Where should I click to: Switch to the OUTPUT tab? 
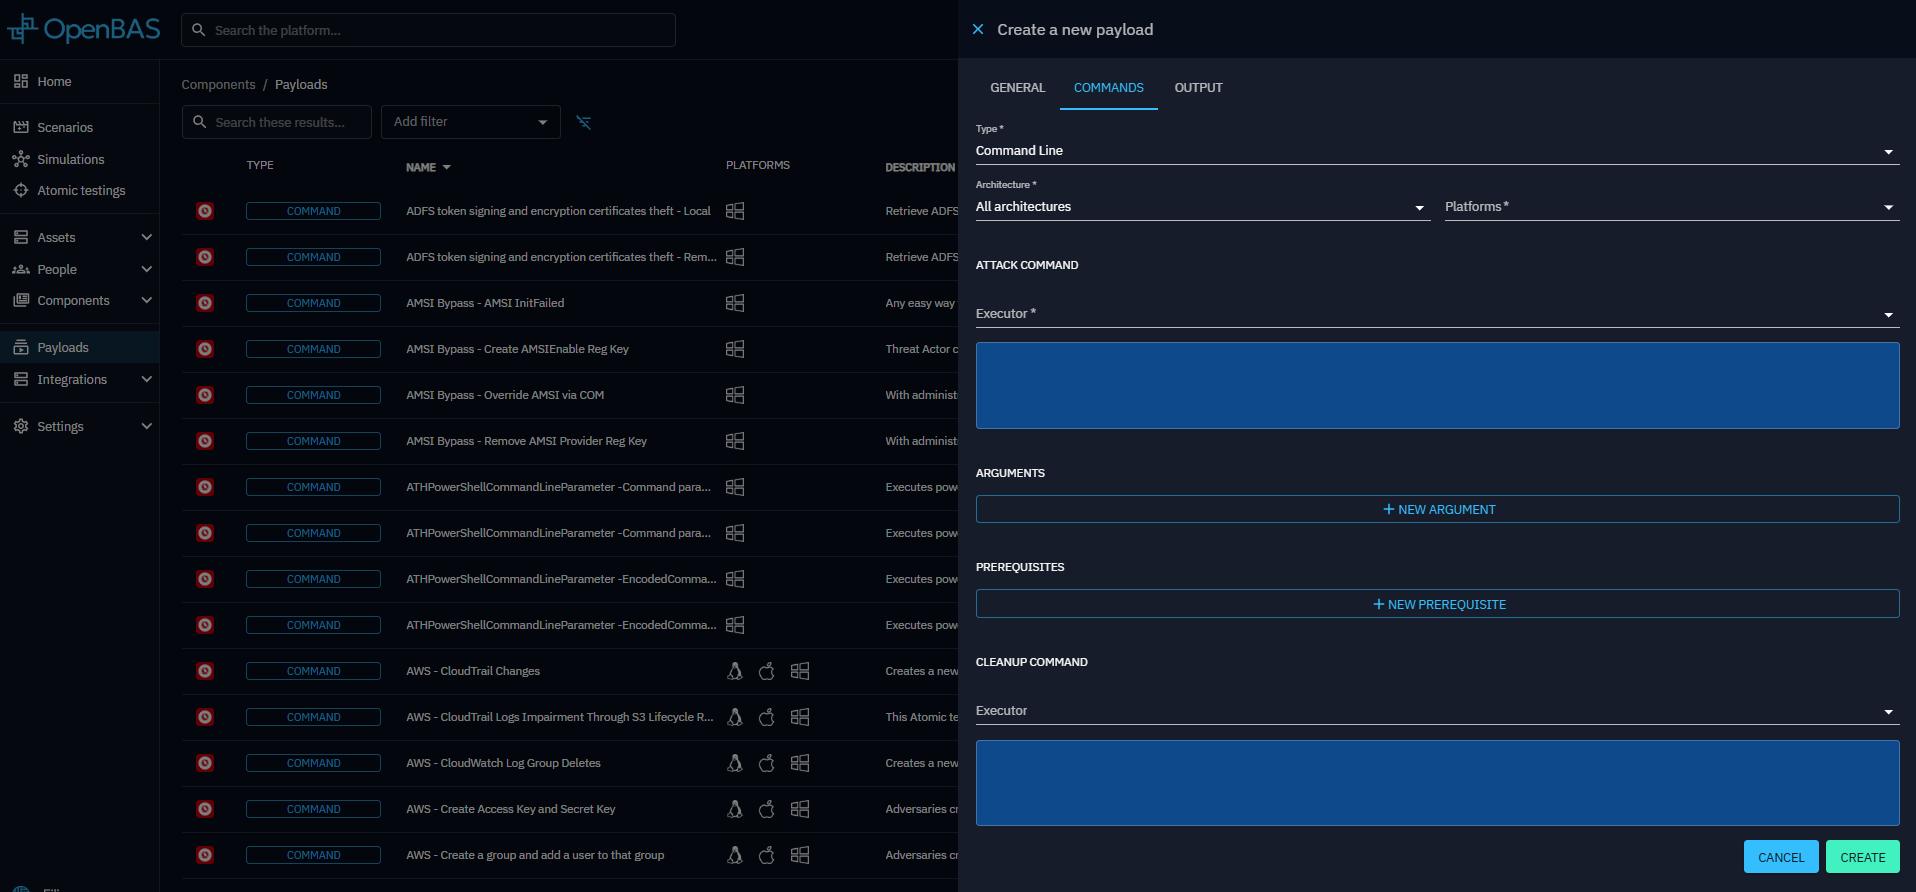1198,88
